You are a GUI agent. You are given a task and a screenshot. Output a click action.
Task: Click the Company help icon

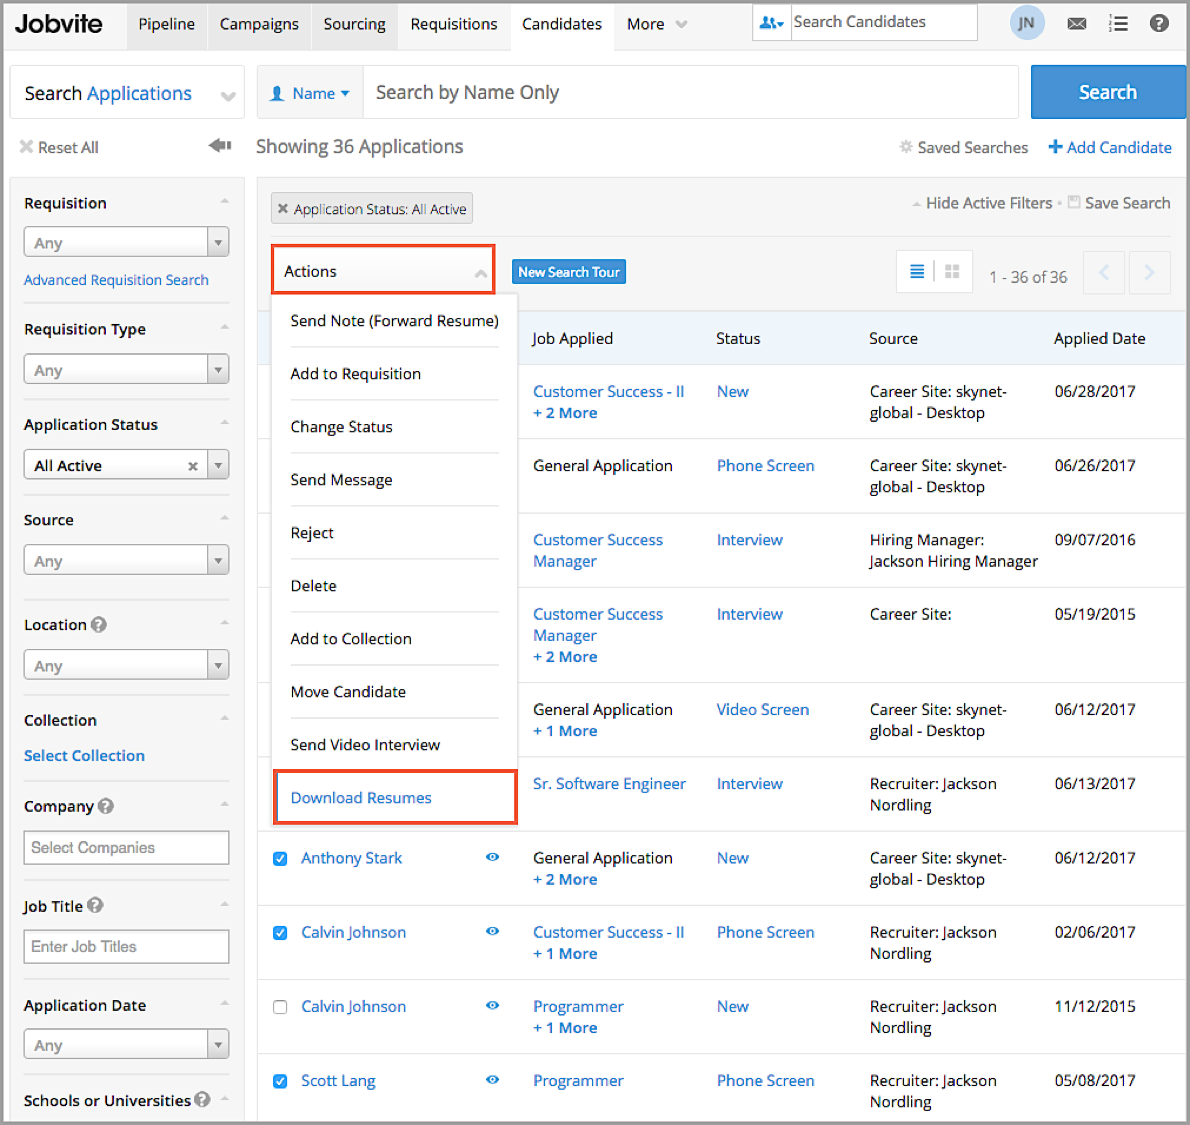pos(106,805)
